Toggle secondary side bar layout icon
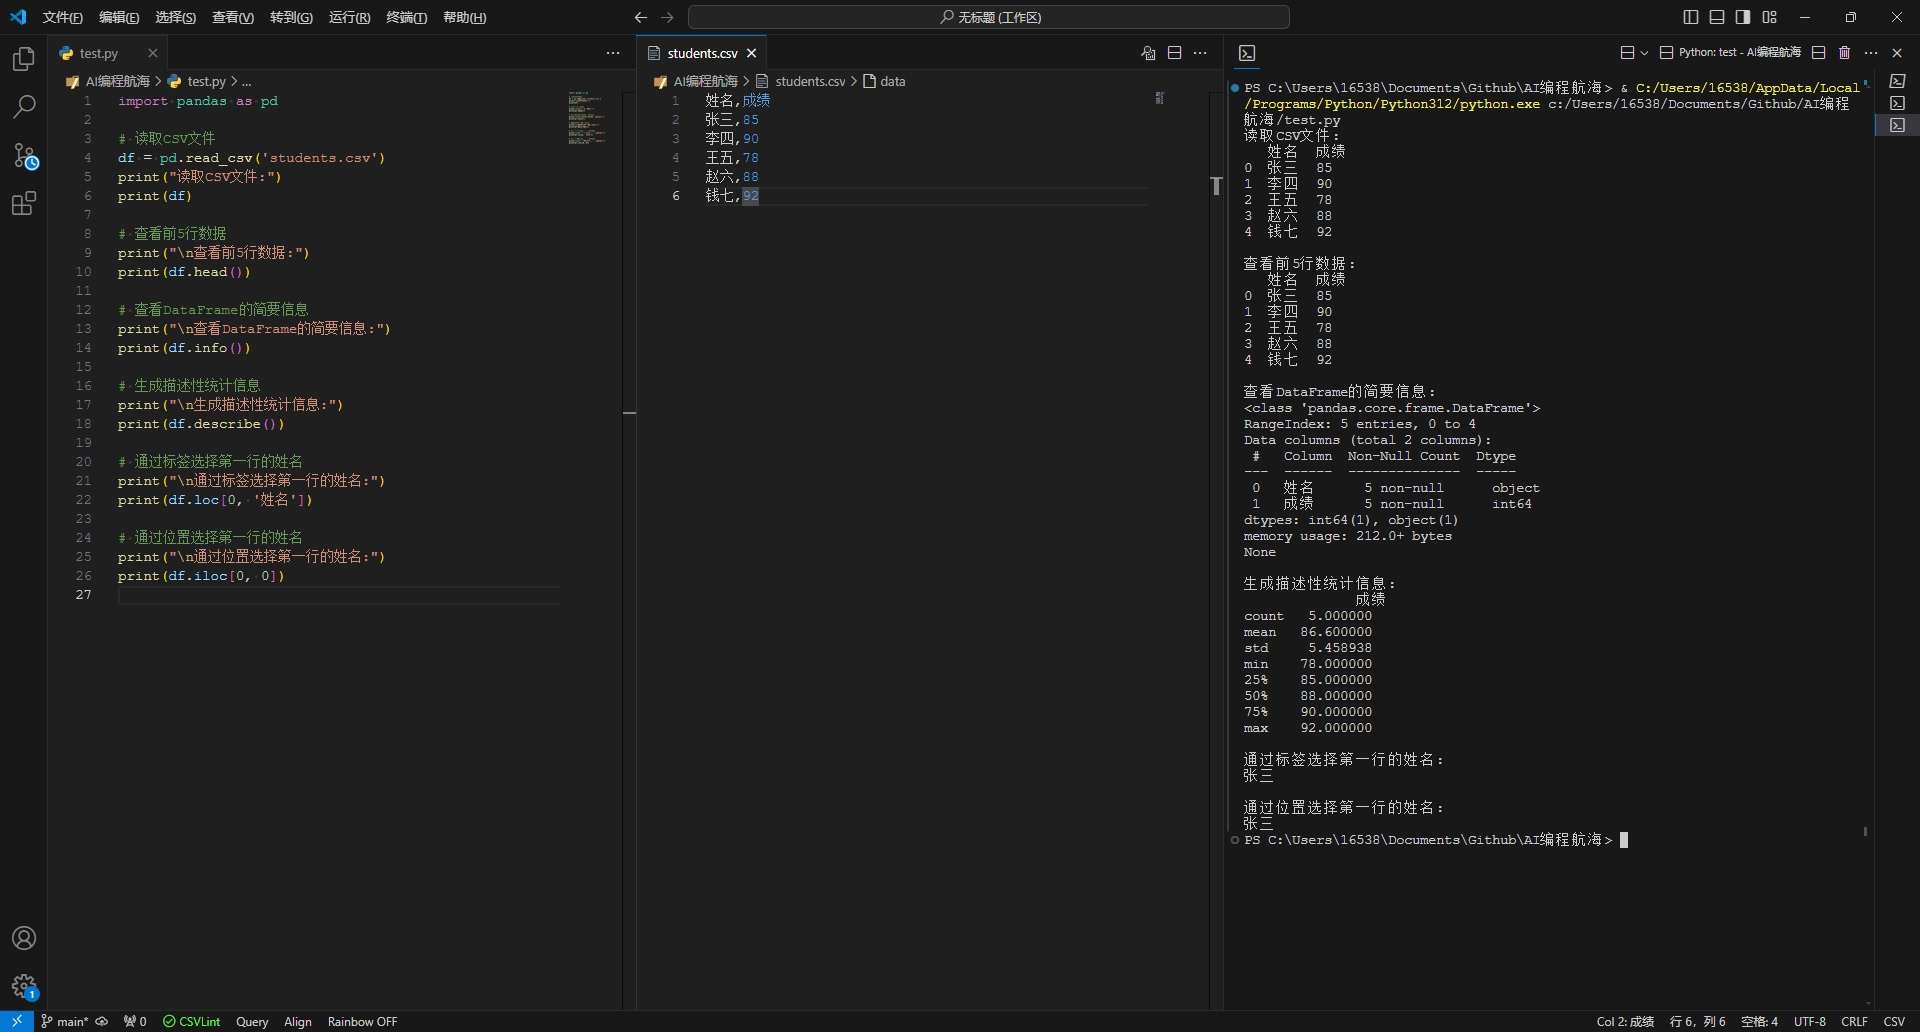 (x=1743, y=17)
